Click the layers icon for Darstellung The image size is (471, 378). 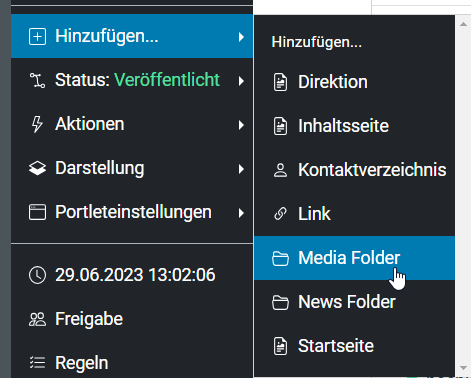37,168
